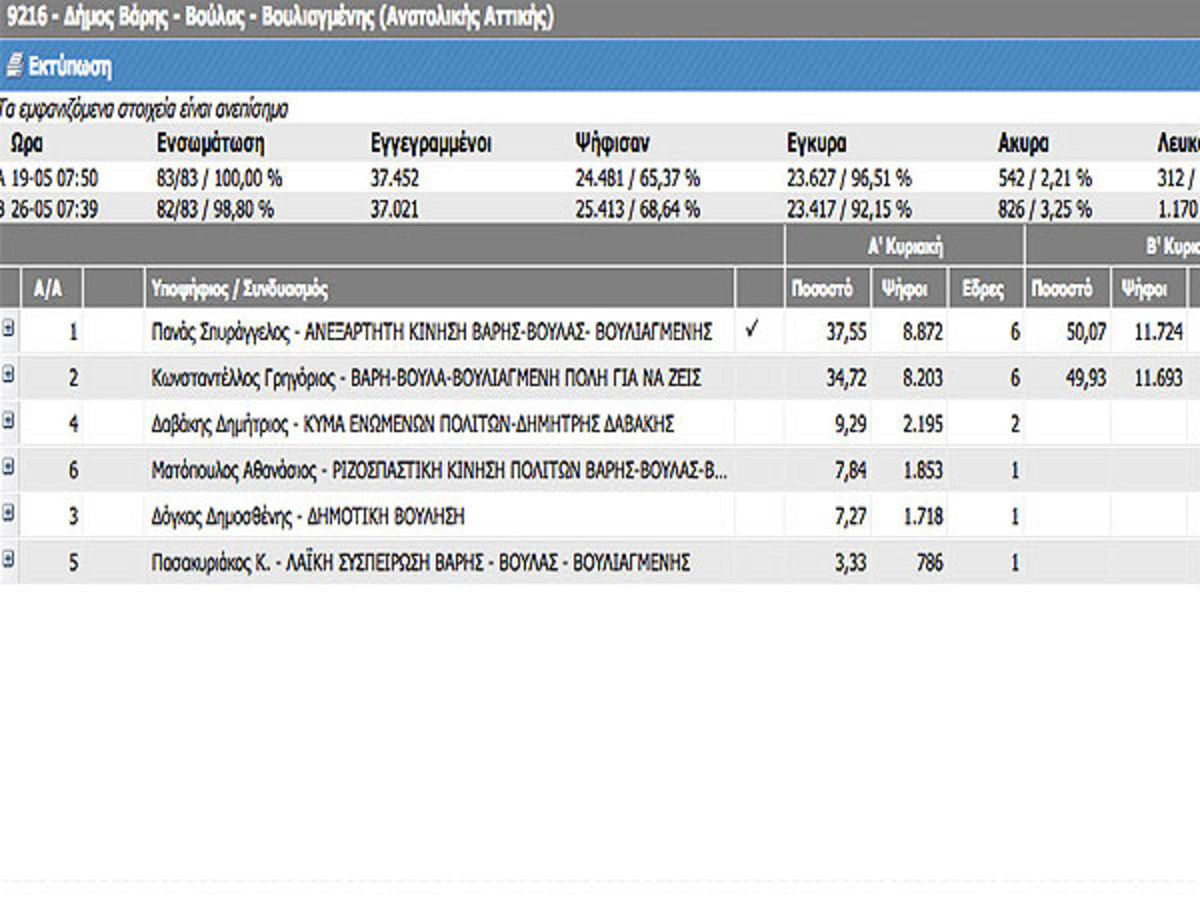Expand row for Πανάς Σπυράγγελος

click(x=9, y=331)
